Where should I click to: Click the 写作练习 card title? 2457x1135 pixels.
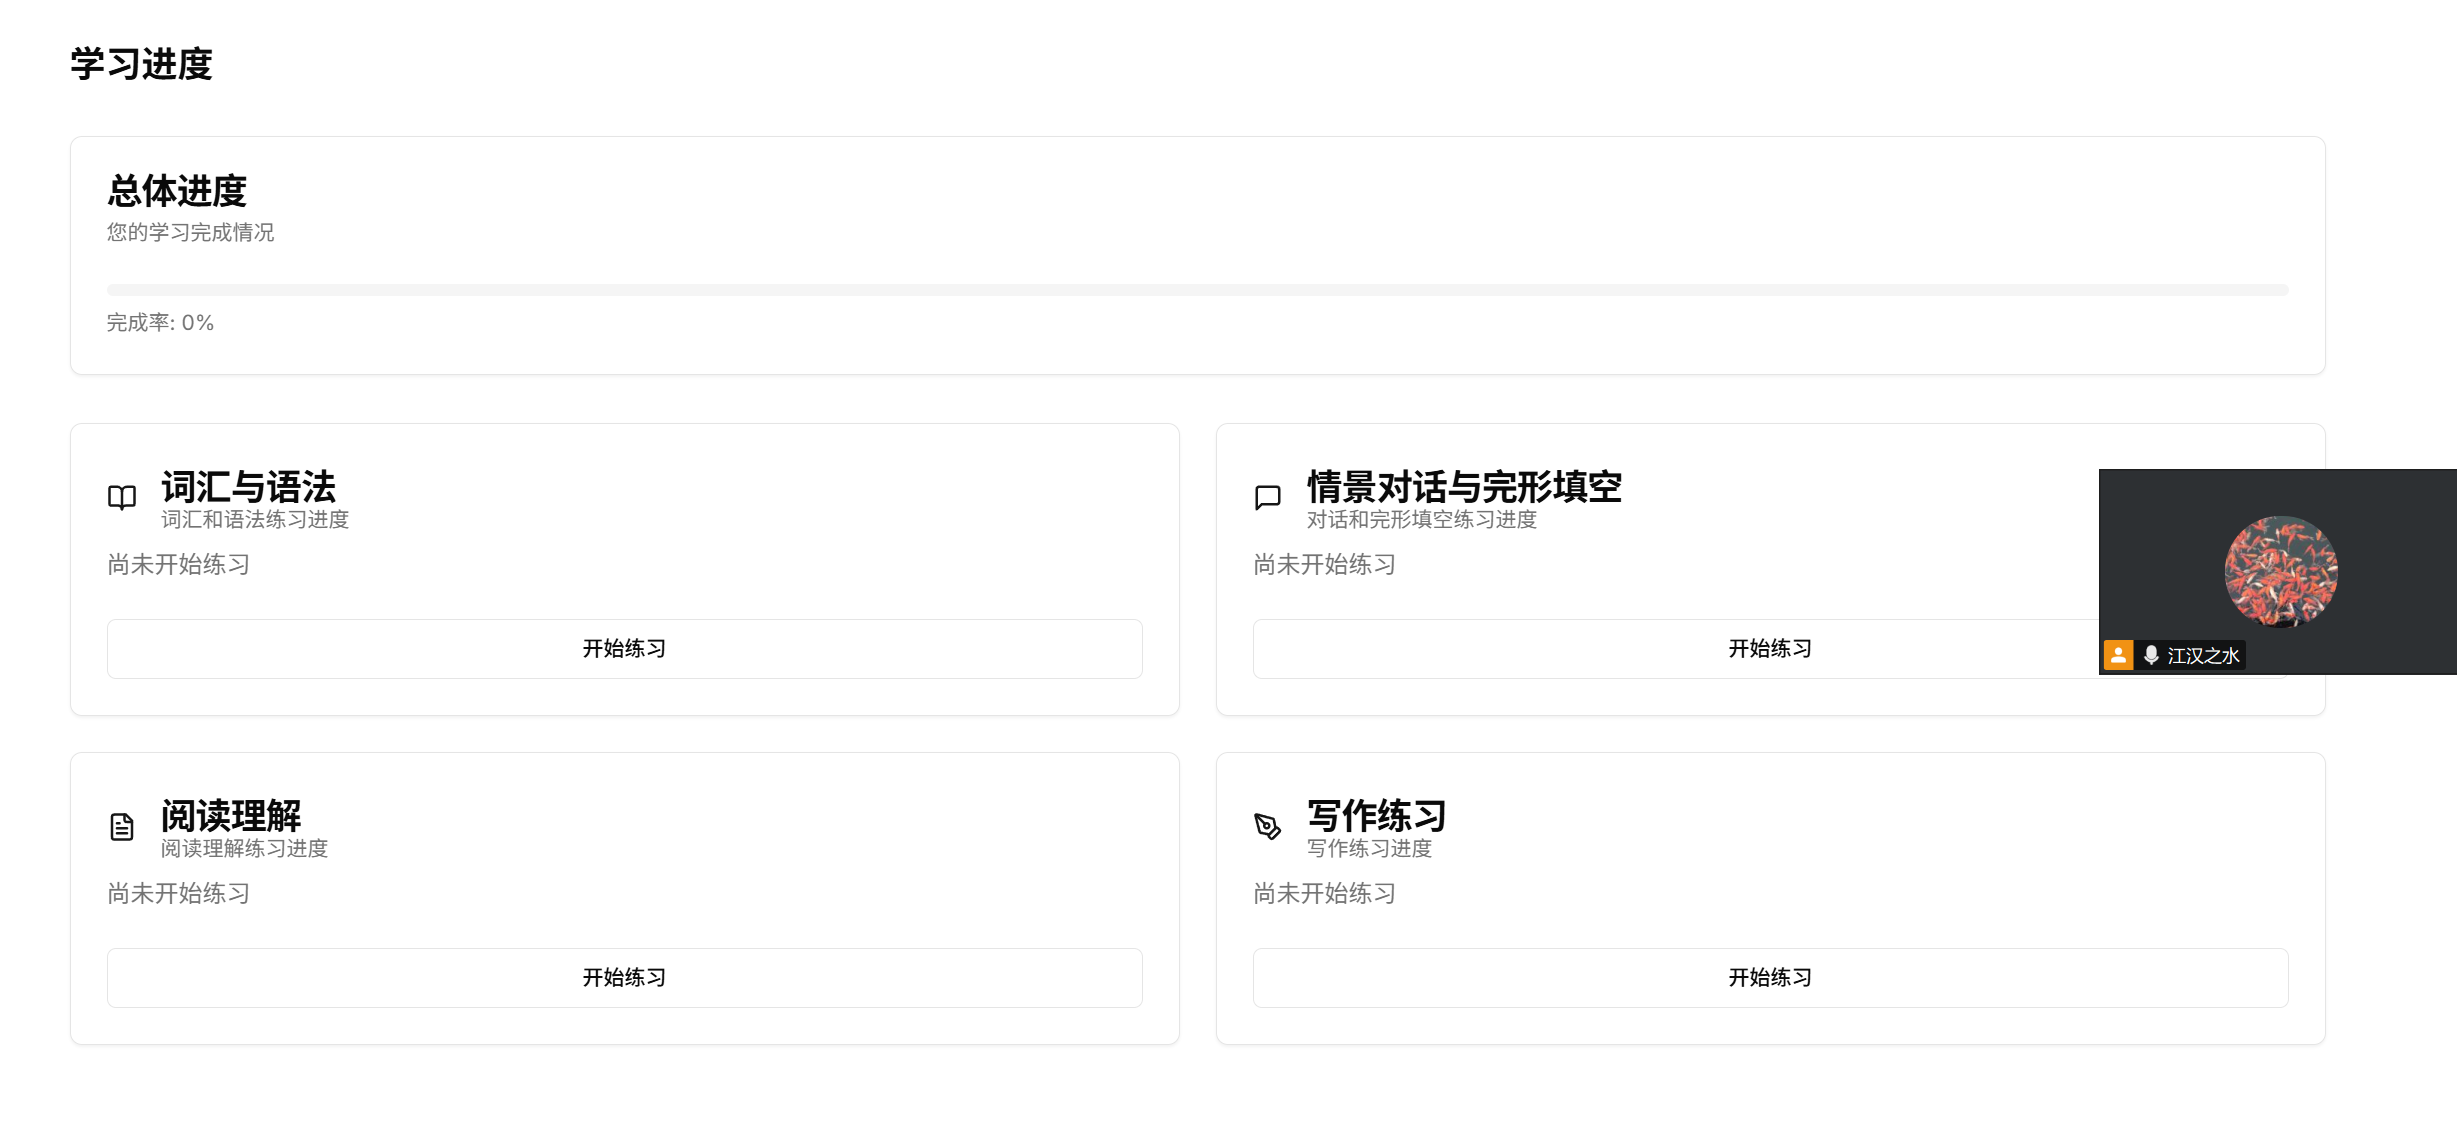click(x=1376, y=817)
